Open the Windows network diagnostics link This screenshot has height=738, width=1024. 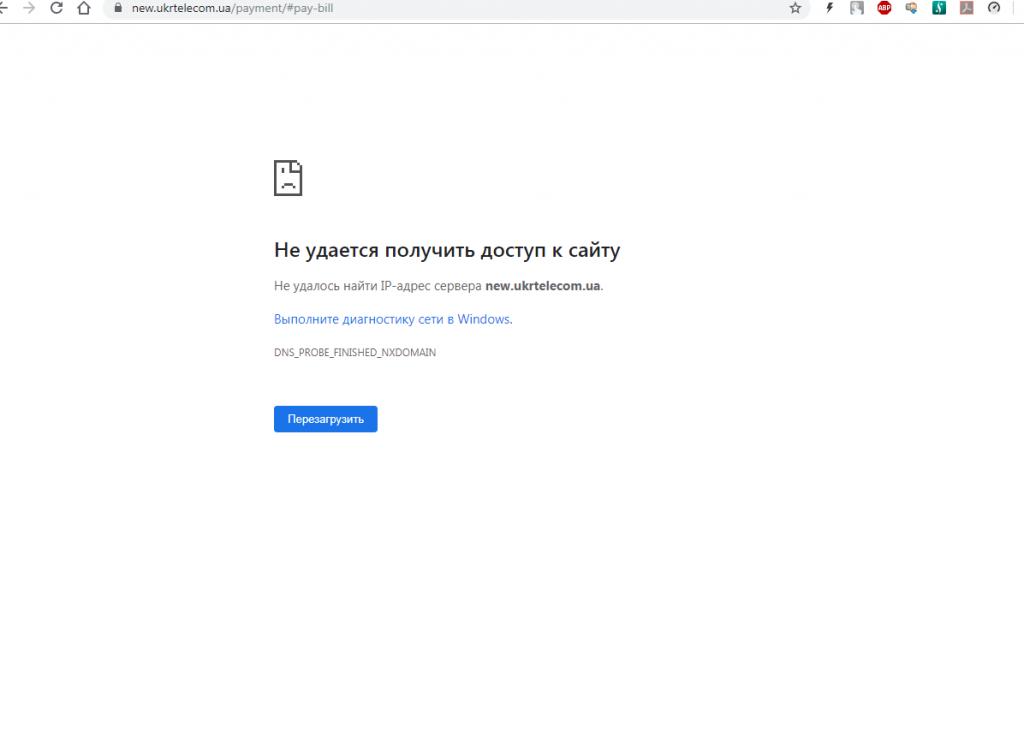(392, 319)
